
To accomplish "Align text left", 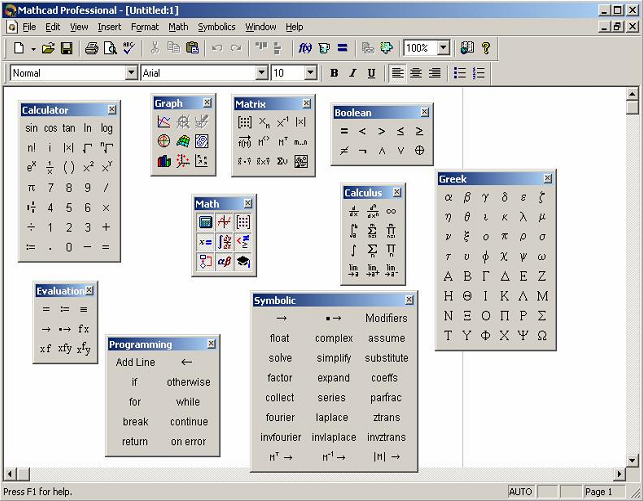I will pyautogui.click(x=397, y=73).
